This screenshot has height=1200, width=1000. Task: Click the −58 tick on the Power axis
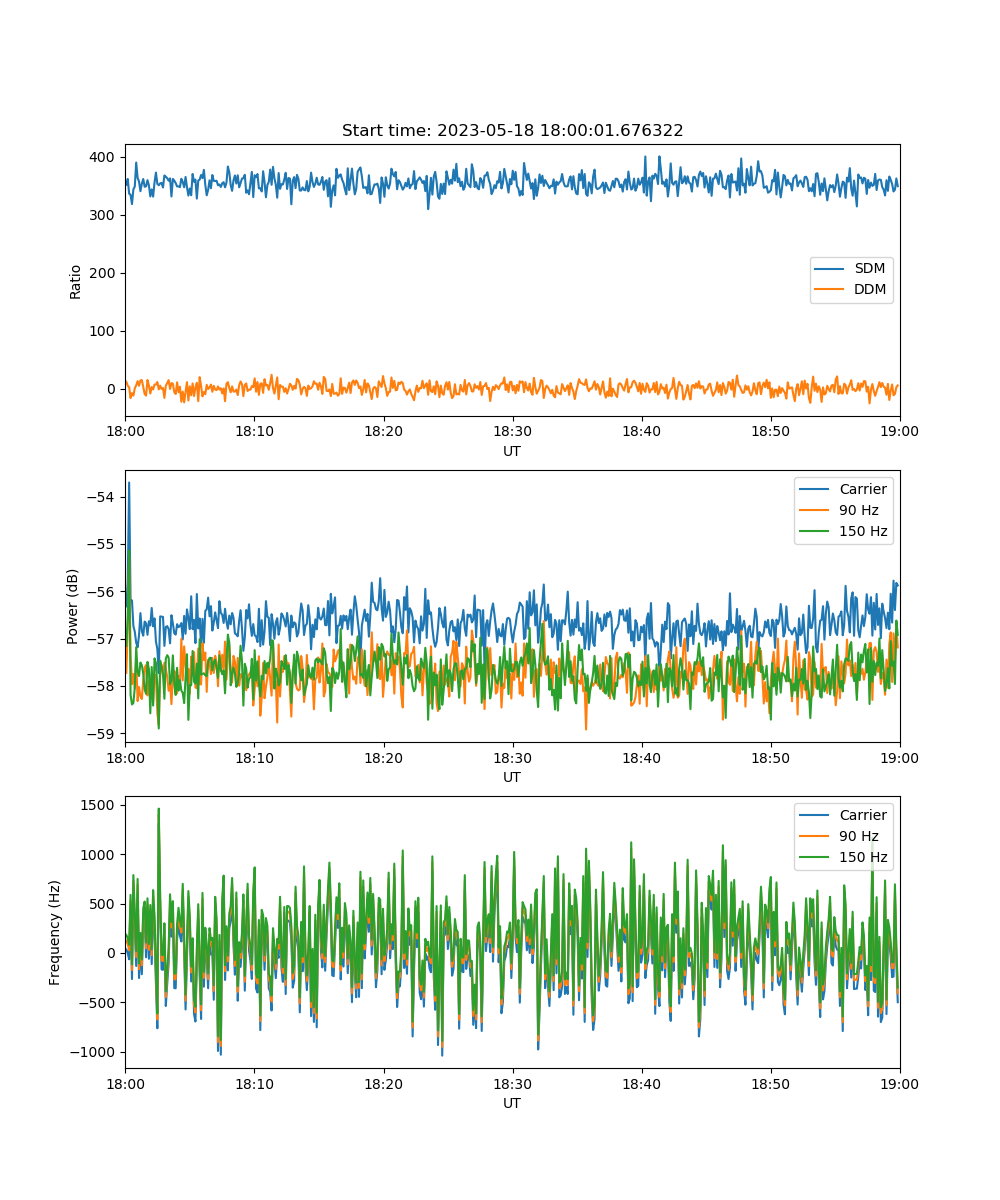(103, 686)
